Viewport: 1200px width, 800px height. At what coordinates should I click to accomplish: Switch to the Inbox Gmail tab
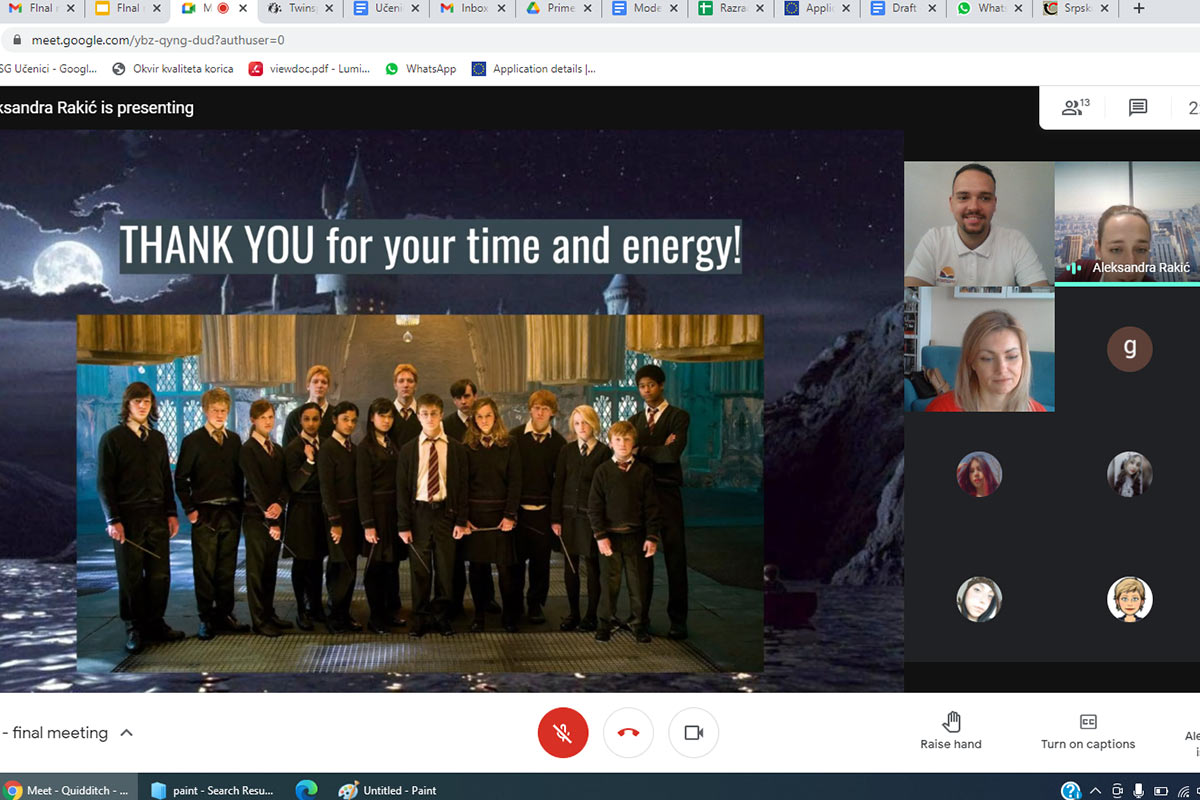coord(470,9)
